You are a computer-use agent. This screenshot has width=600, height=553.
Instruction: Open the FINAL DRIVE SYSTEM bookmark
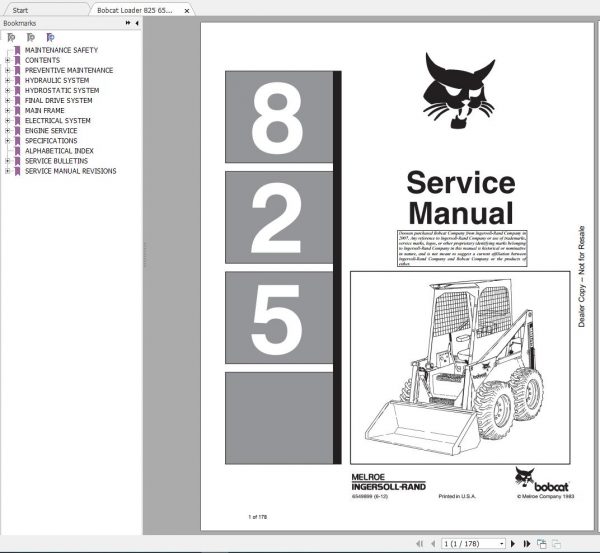pyautogui.click(x=59, y=100)
